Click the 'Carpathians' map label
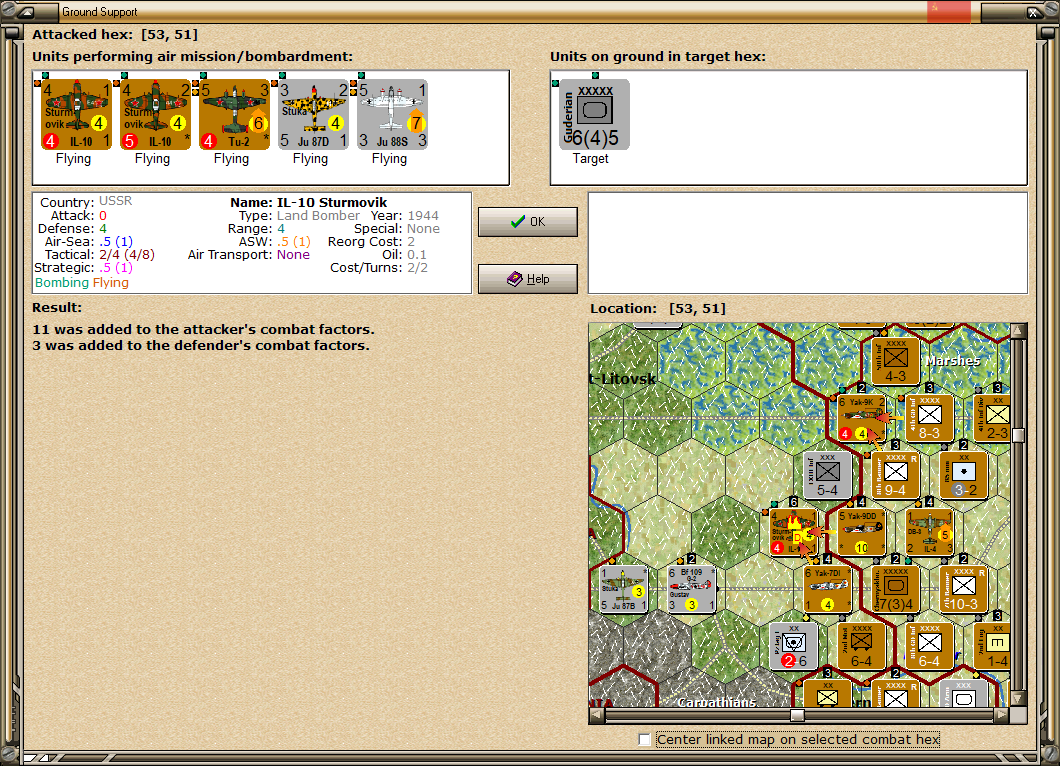Image resolution: width=1060 pixels, height=766 pixels. pyautogui.click(x=717, y=702)
